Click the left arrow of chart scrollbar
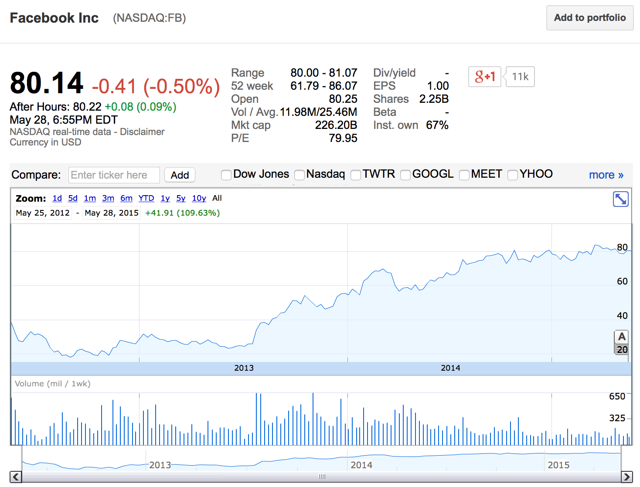This screenshot has width=640, height=487. click(16, 476)
